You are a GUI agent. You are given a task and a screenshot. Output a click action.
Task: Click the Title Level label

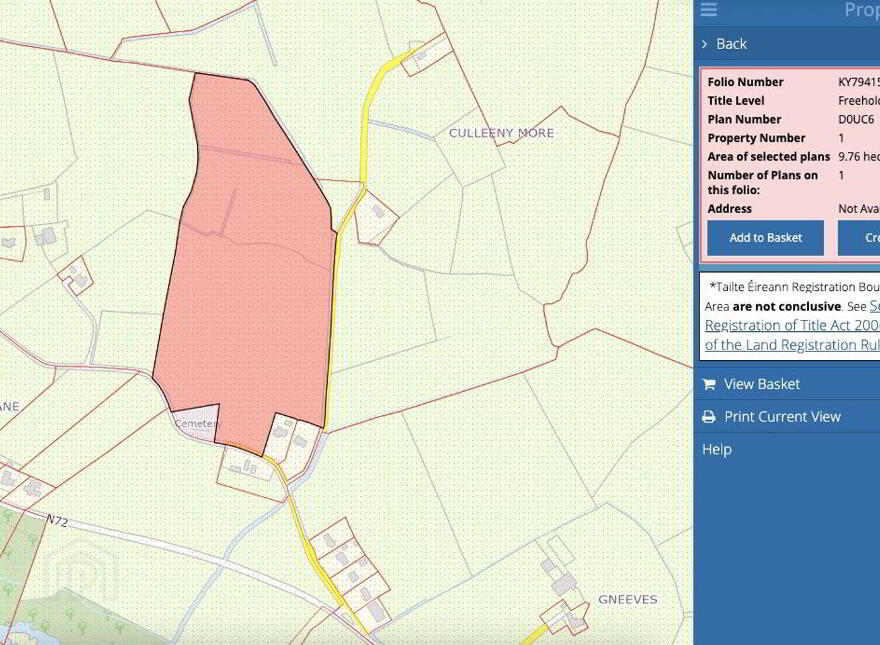[736, 101]
